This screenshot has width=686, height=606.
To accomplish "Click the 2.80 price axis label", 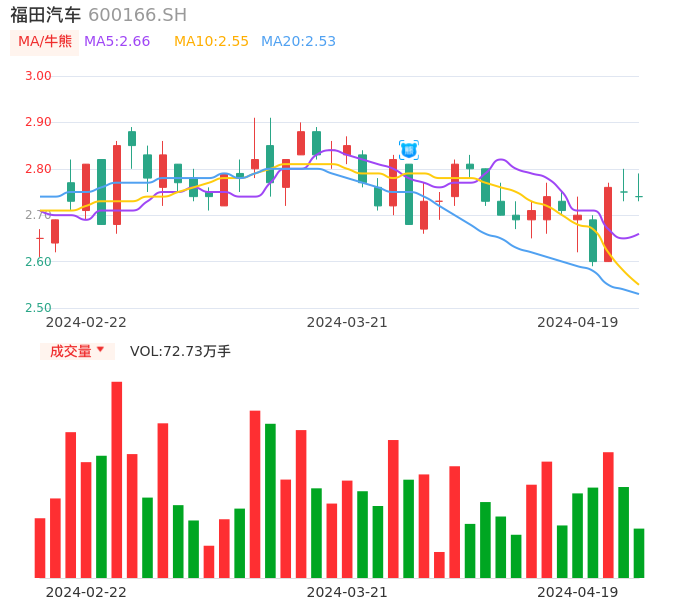I will (x=38, y=169).
